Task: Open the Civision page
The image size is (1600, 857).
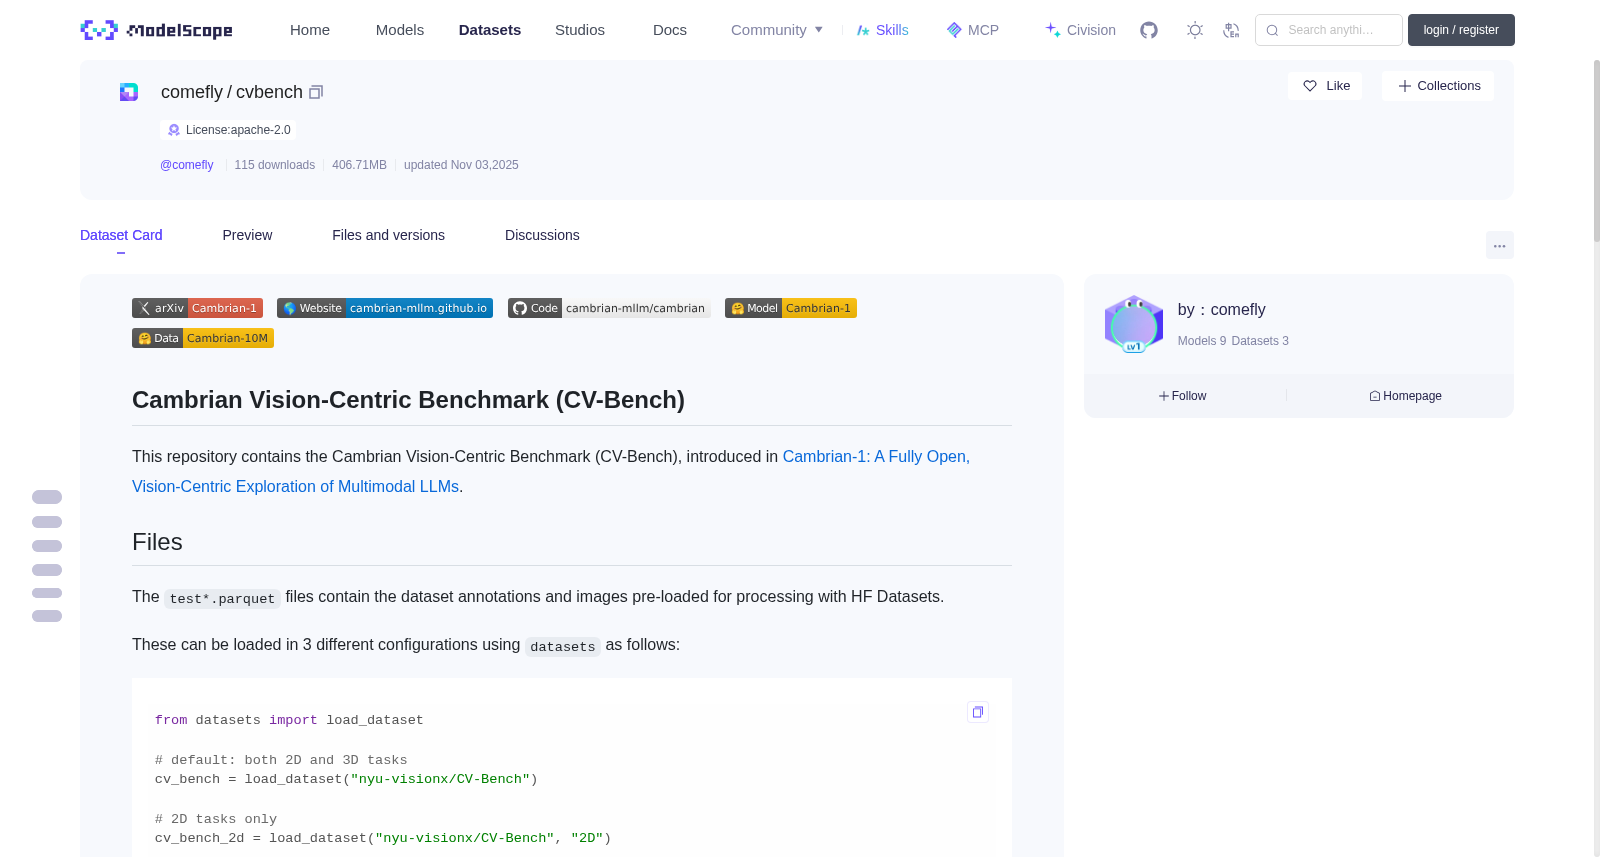Action: point(1080,30)
